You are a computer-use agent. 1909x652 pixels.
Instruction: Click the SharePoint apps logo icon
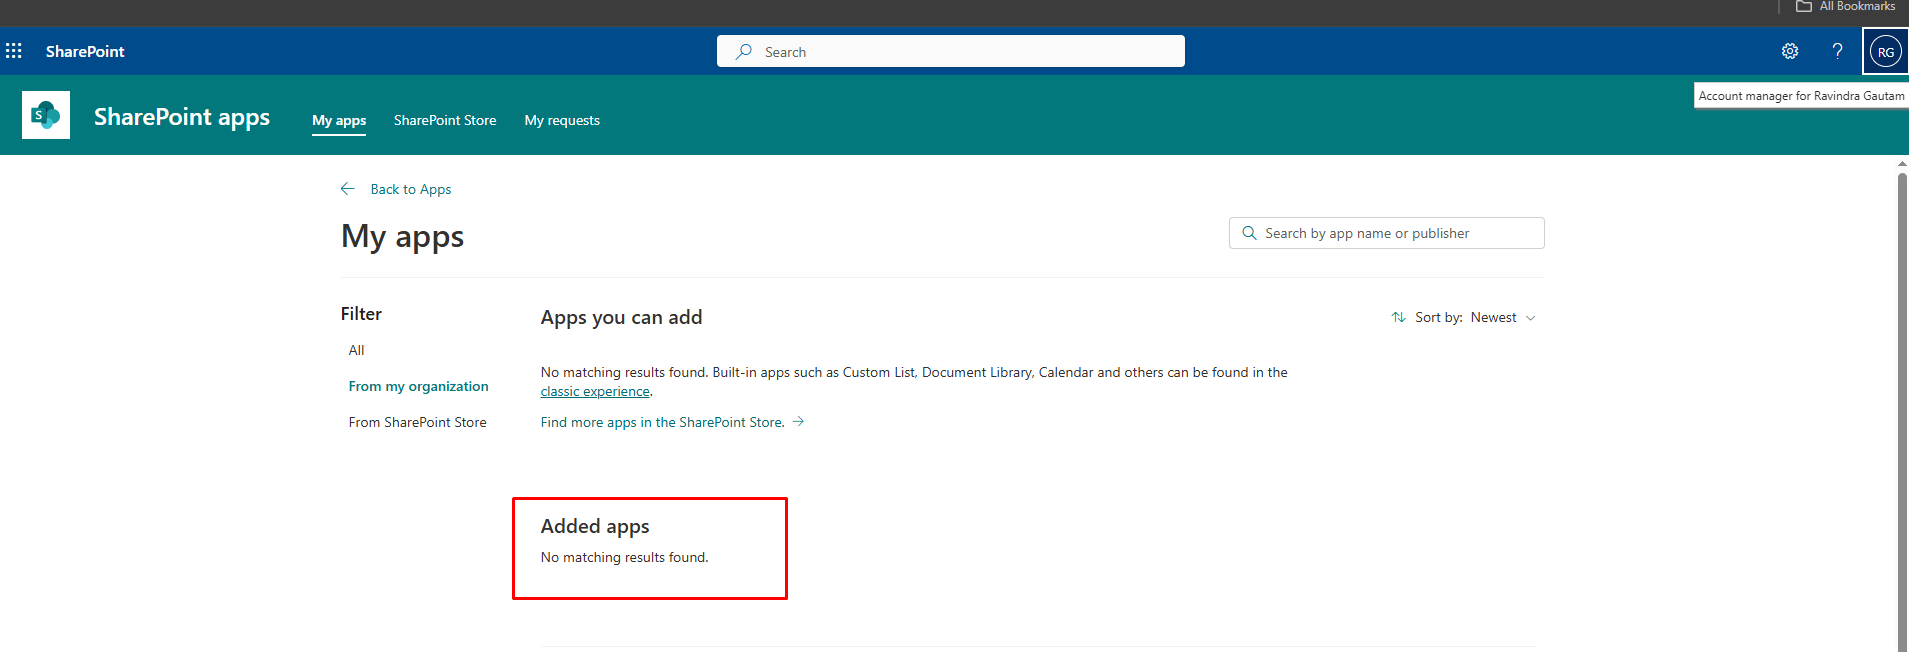[x=46, y=115]
